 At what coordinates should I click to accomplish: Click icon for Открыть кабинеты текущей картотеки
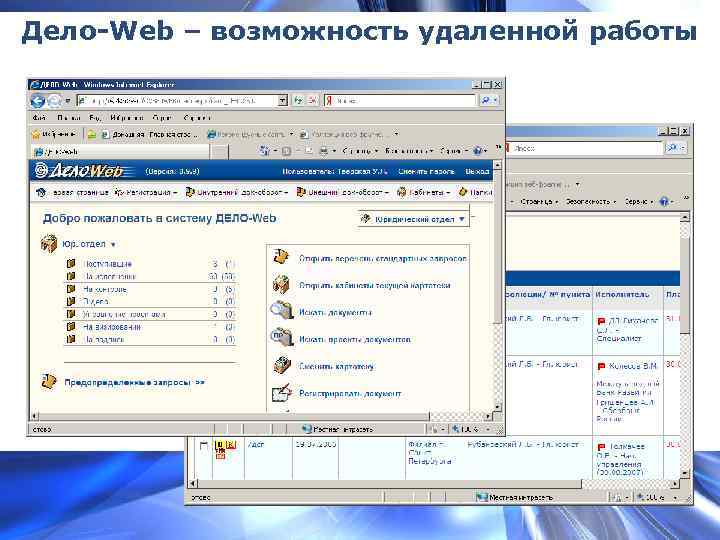click(281, 284)
